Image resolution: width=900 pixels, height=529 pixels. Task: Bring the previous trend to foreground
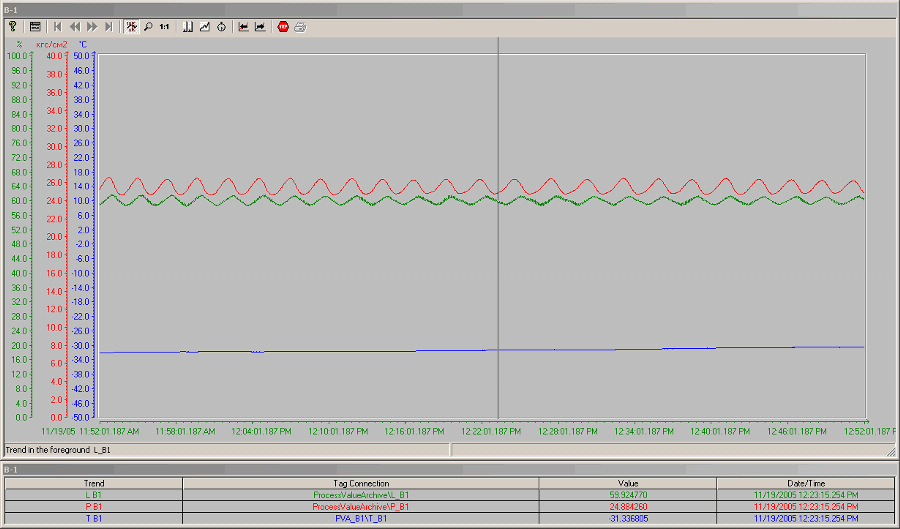[243, 27]
